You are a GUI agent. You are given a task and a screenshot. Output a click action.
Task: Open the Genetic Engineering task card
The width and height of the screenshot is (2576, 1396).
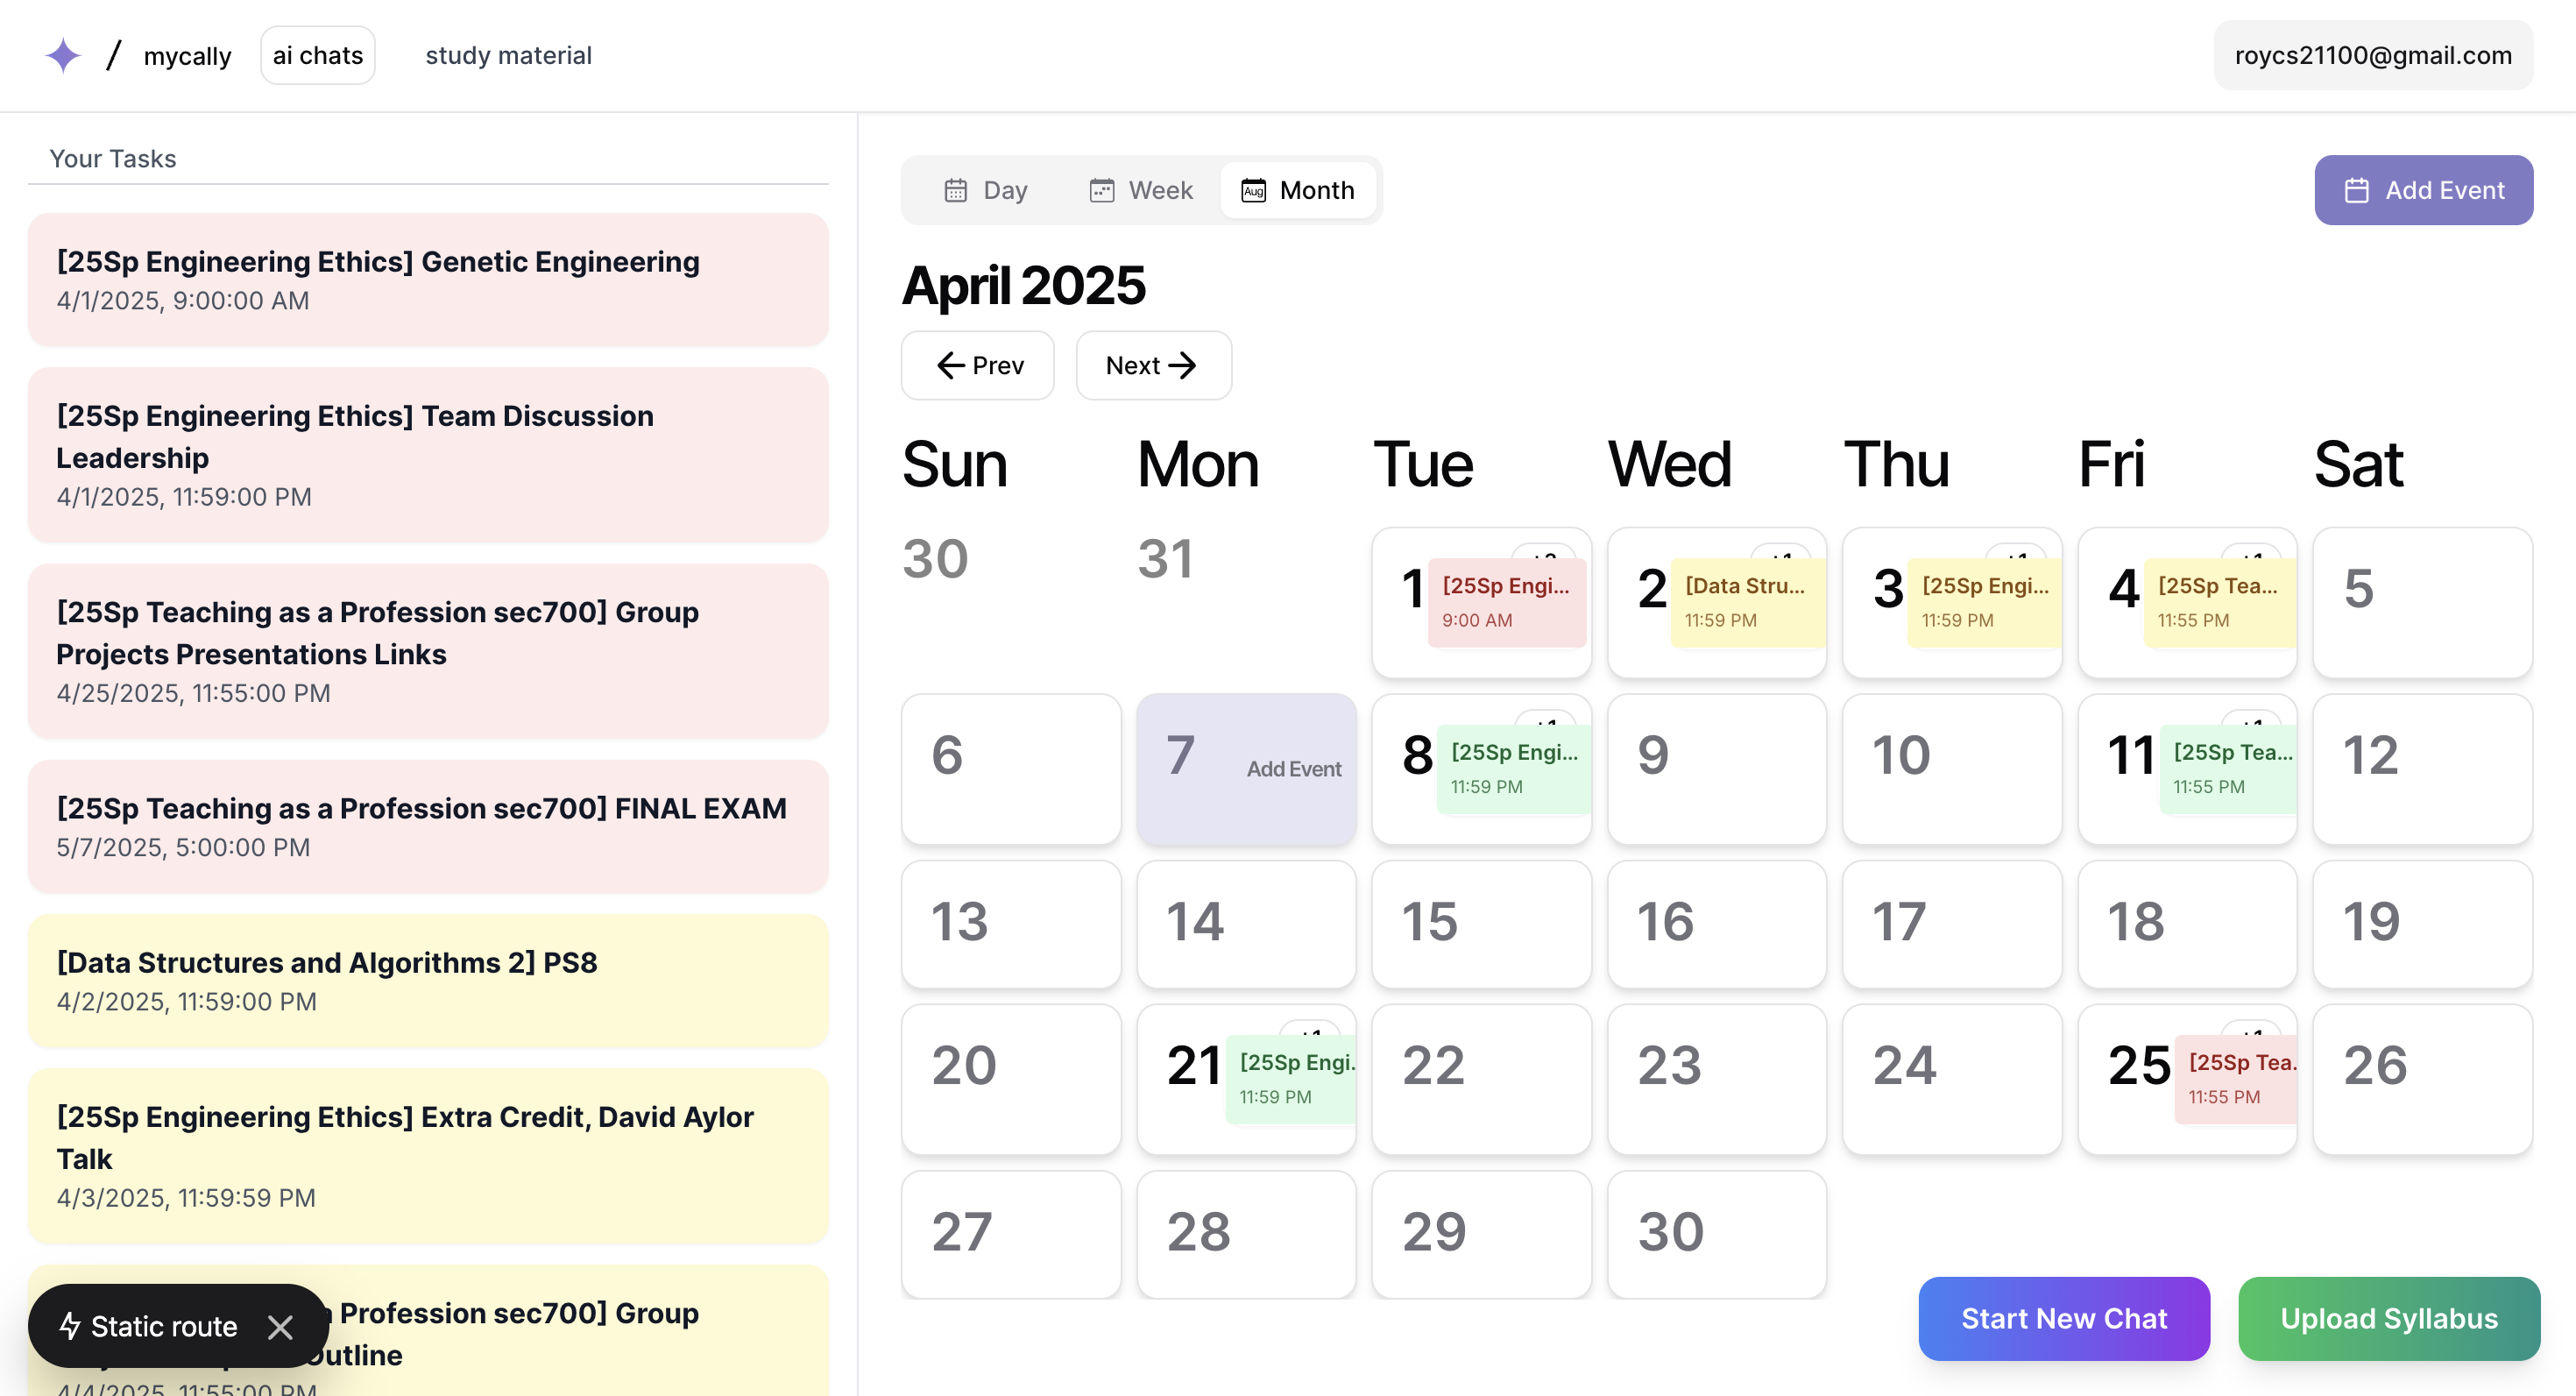428,279
